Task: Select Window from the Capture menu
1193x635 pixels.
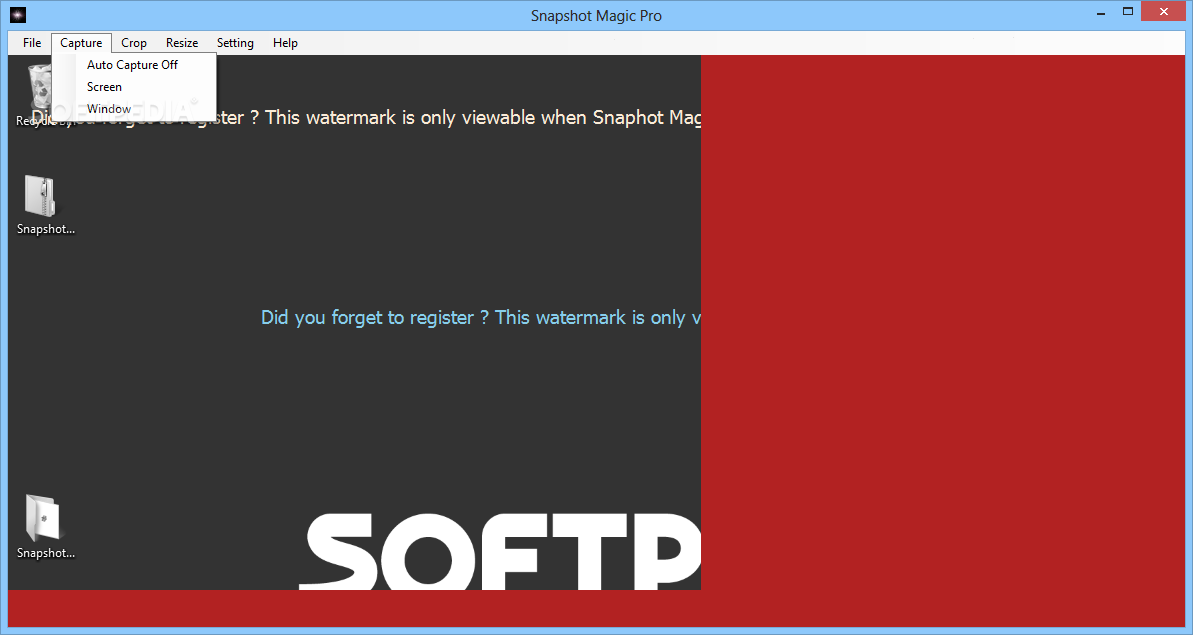Action: (134, 109)
